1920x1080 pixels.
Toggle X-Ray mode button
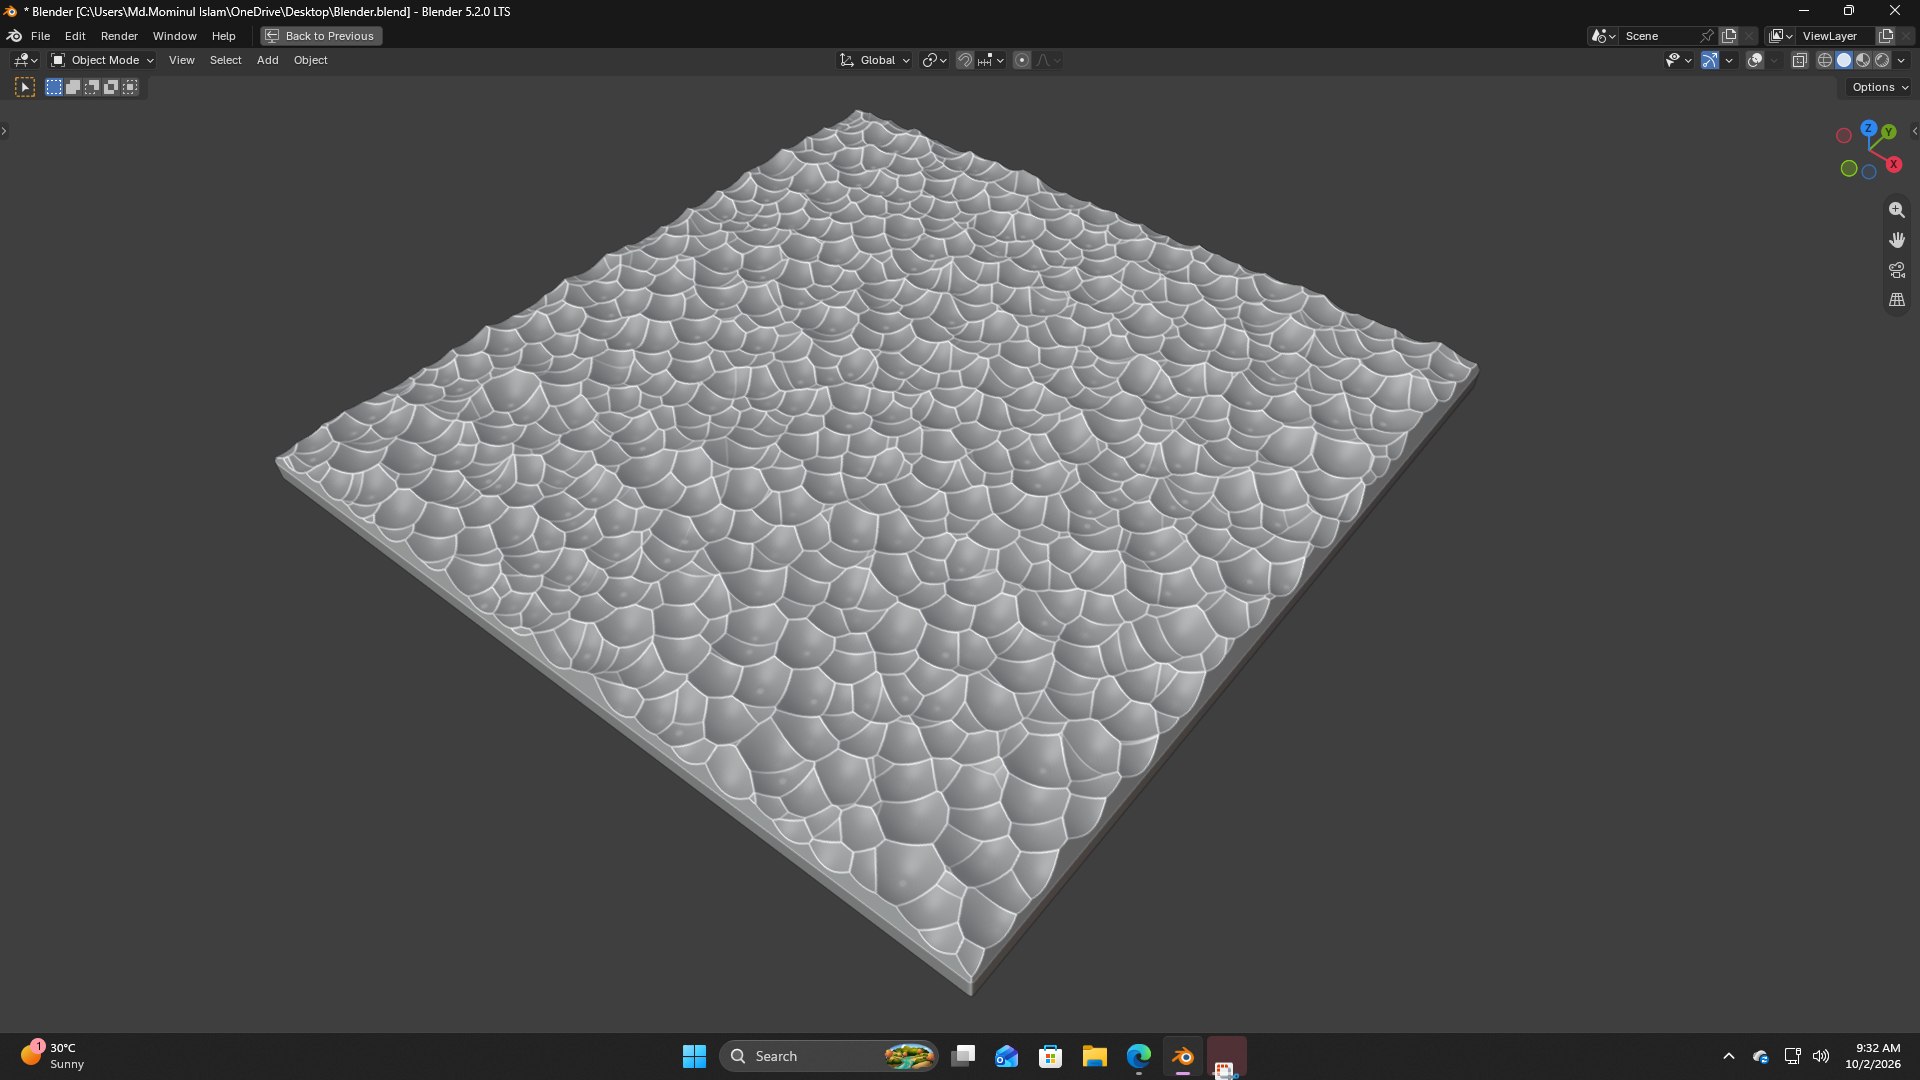click(x=1799, y=61)
